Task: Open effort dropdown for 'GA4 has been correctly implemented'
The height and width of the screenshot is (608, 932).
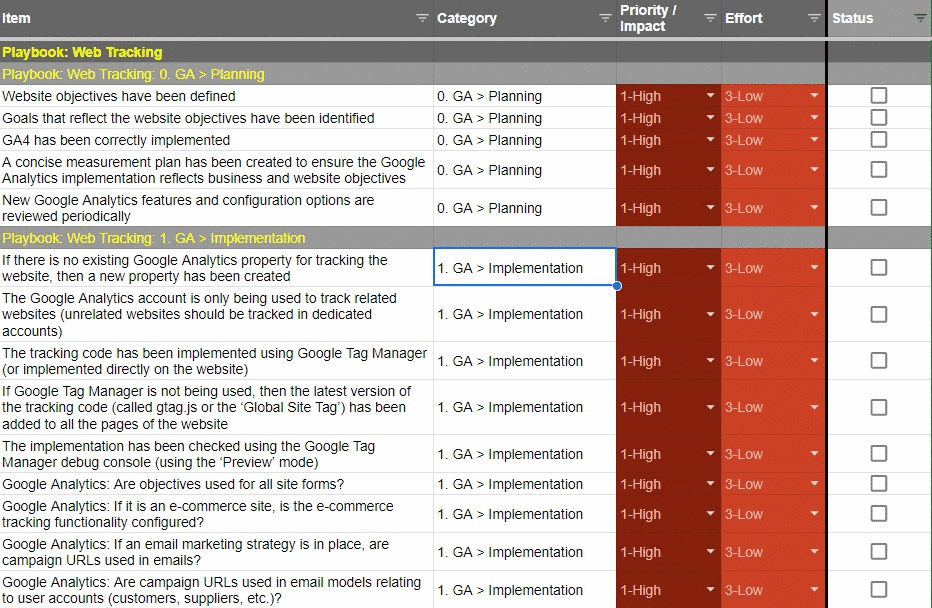Action: [x=814, y=140]
